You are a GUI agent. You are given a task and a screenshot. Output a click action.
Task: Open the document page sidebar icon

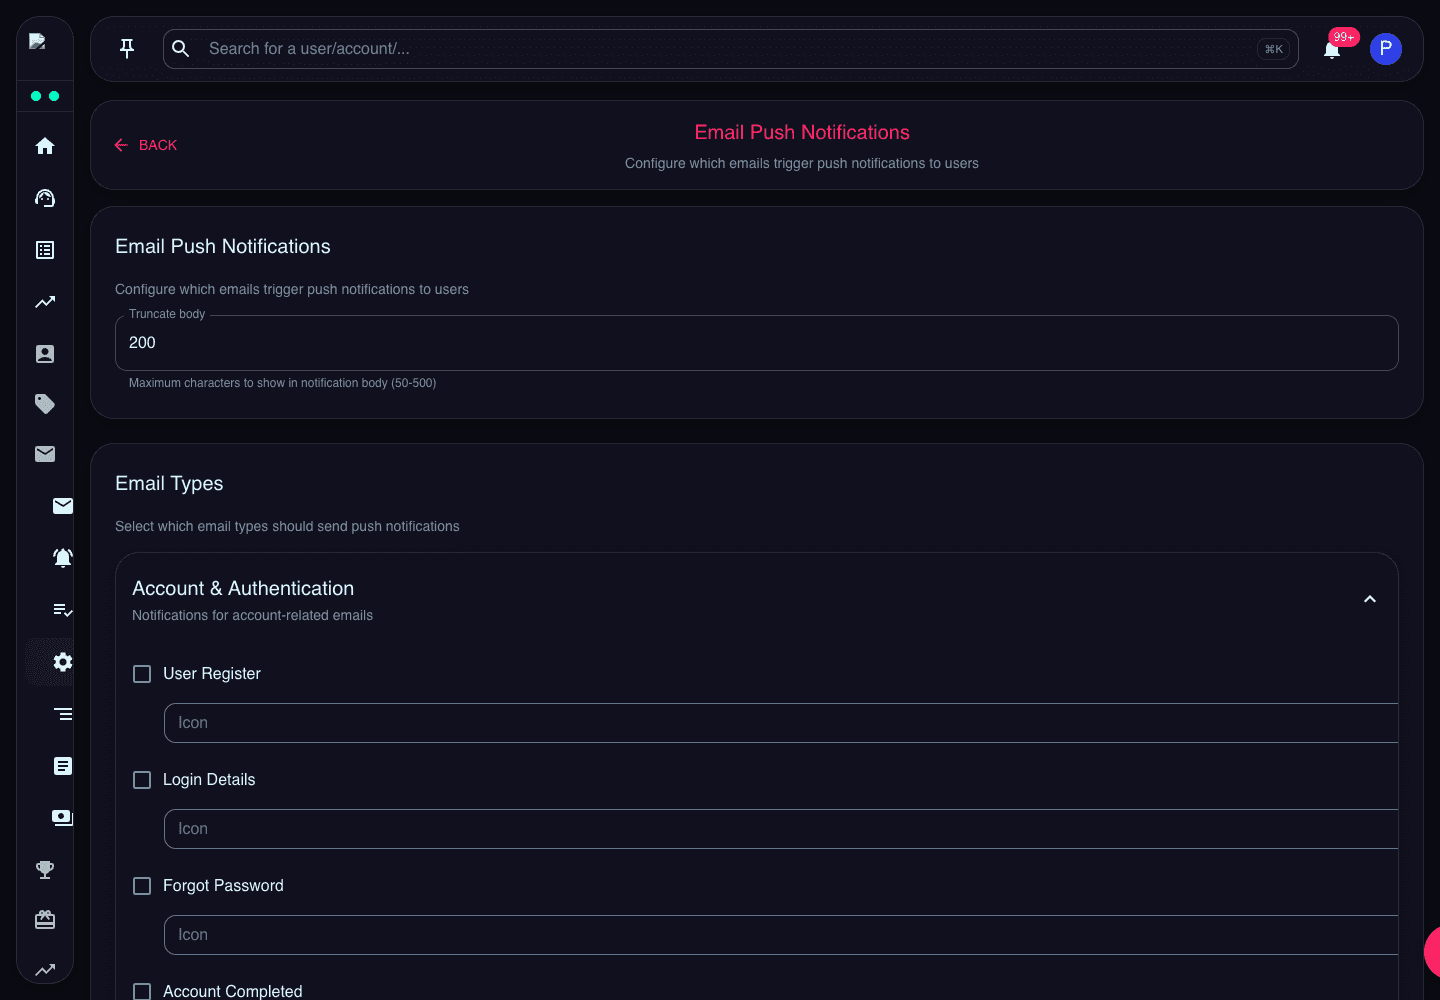(63, 766)
